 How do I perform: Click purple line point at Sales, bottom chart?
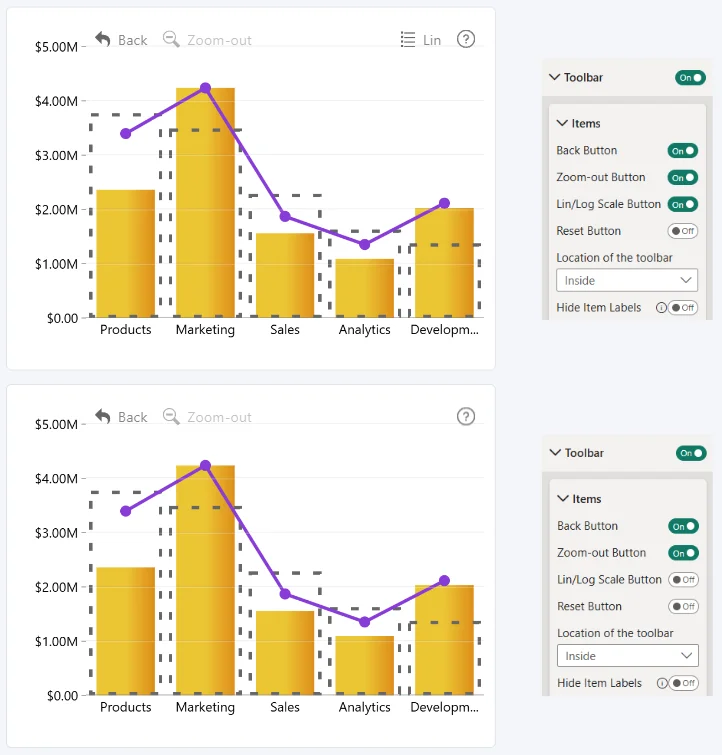pyautogui.click(x=285, y=594)
